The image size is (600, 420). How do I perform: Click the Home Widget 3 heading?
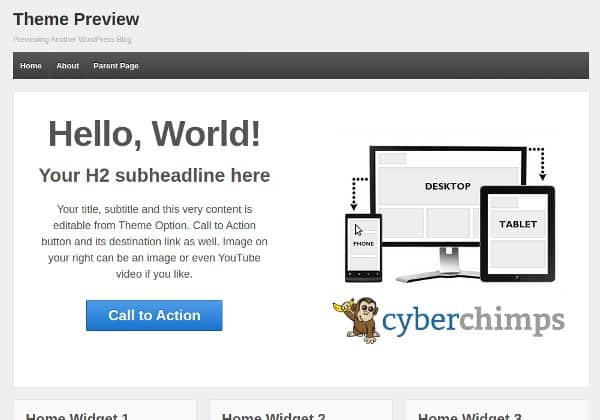click(x=469, y=416)
